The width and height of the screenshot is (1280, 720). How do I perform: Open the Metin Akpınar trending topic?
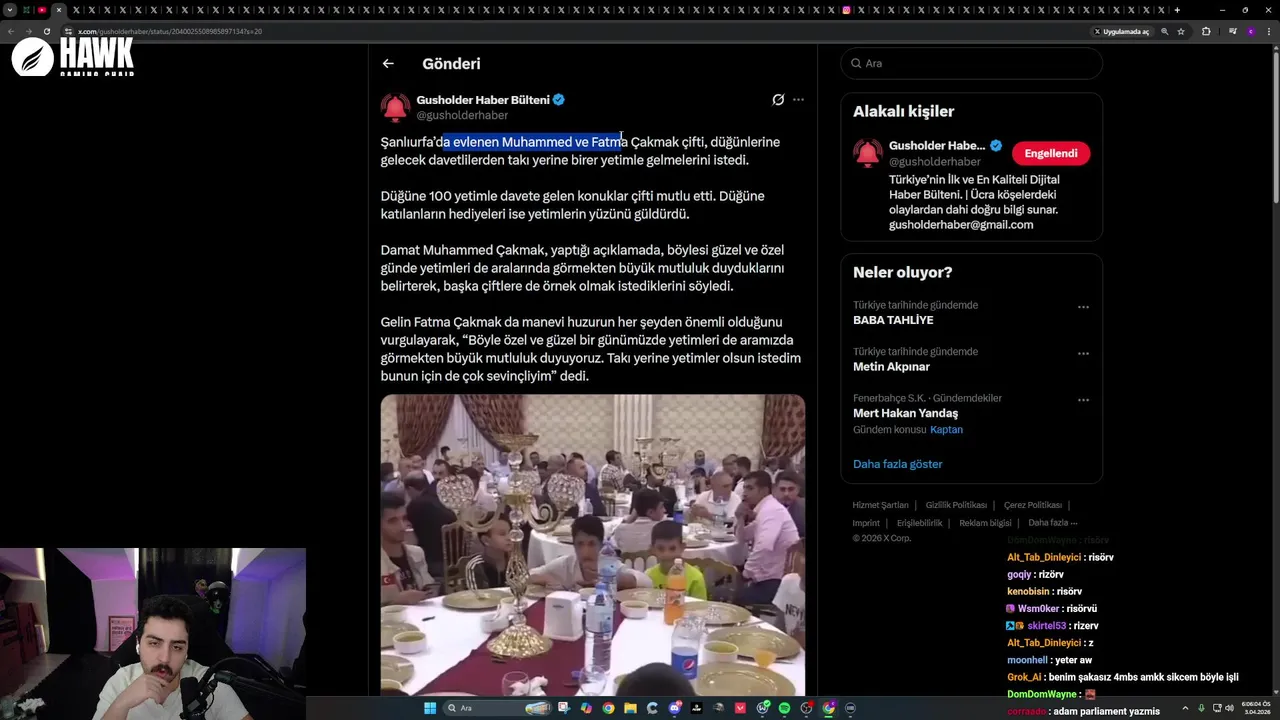point(891,367)
